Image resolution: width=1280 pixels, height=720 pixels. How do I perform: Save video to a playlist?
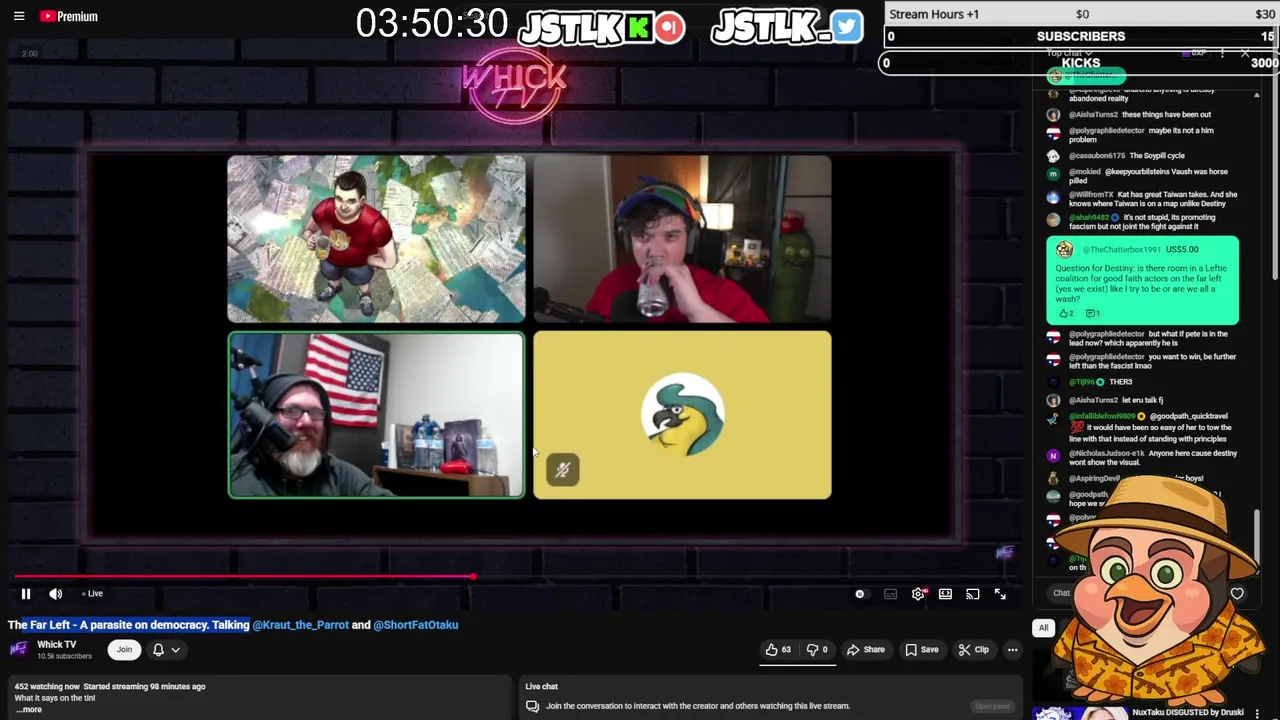click(922, 650)
